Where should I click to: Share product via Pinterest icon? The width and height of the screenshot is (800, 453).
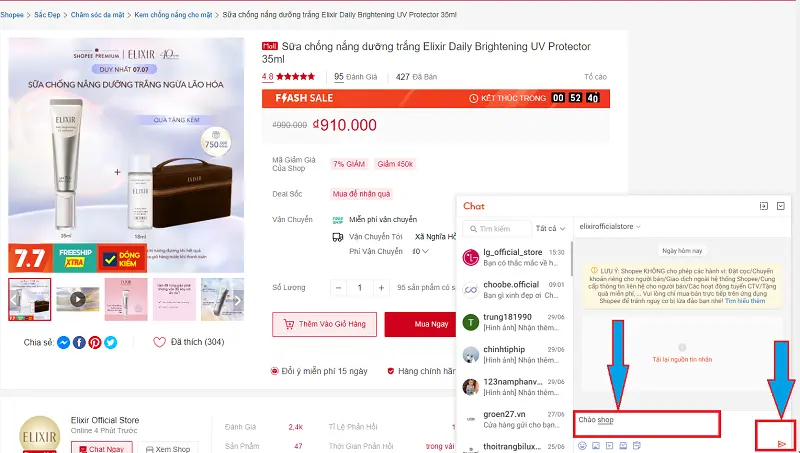click(x=95, y=342)
